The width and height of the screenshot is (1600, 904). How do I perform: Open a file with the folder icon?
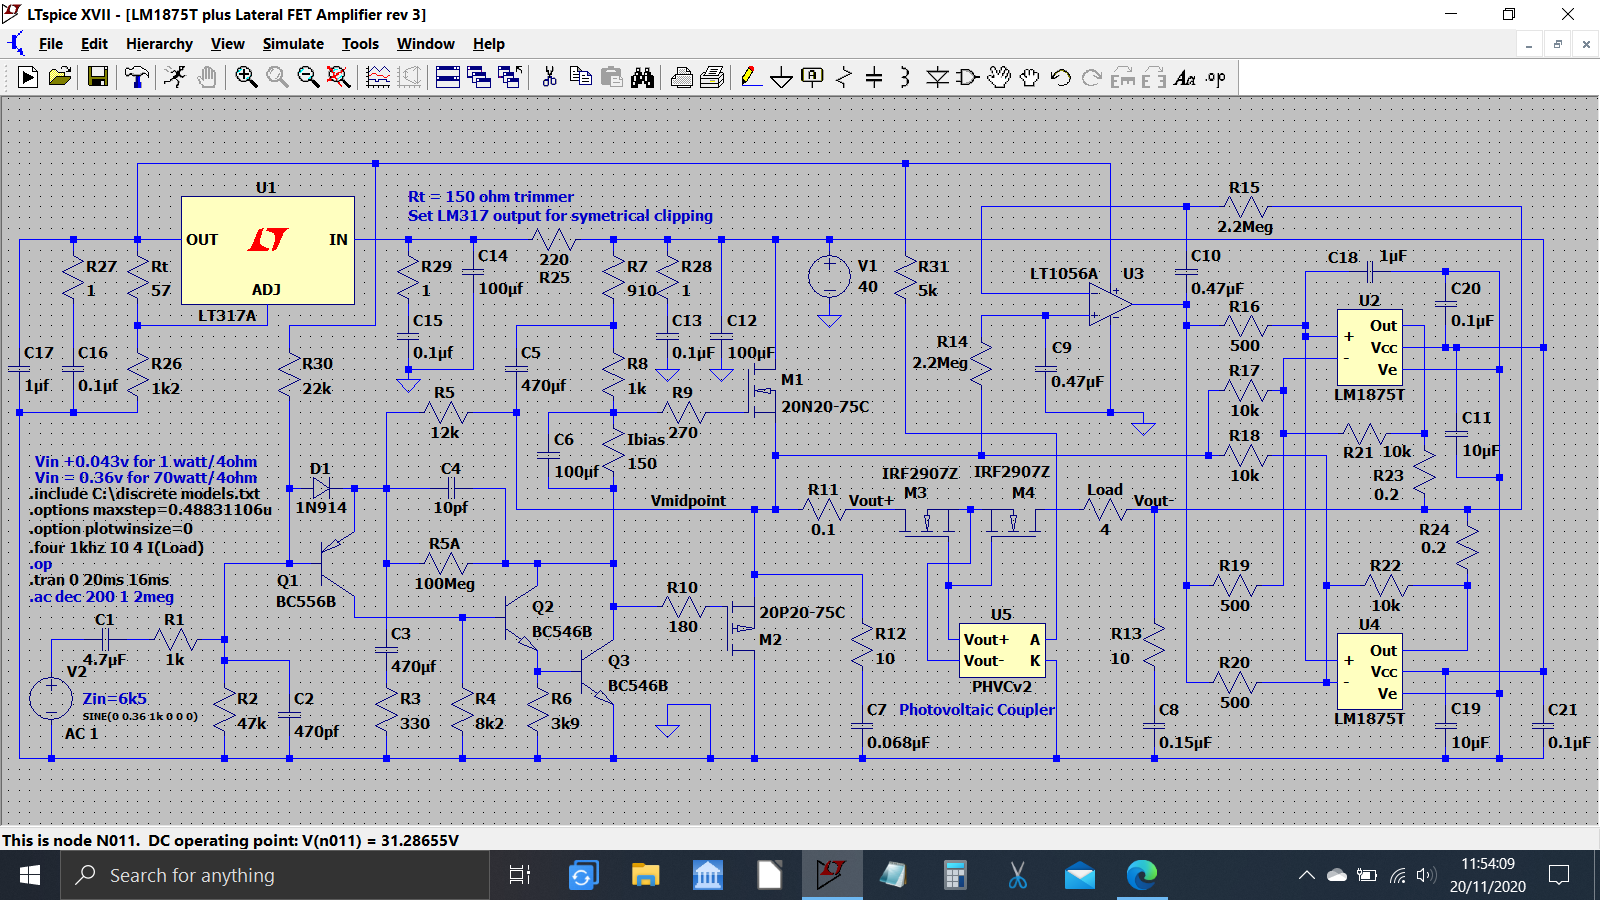point(60,77)
